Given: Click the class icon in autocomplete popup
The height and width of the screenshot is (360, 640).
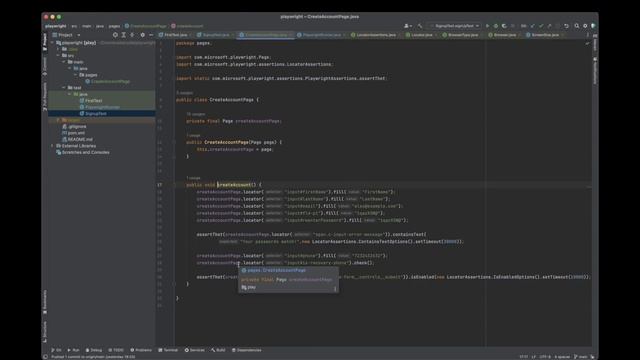Looking at the screenshot, I should pos(244,270).
